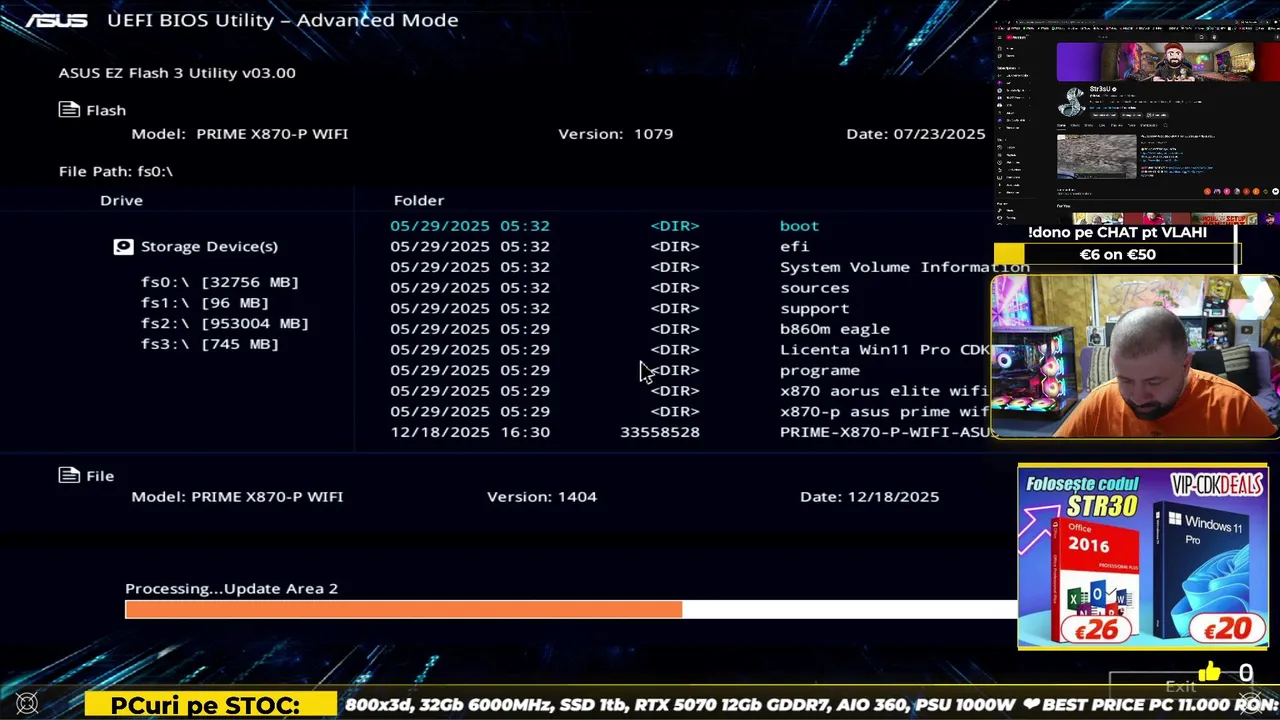Click the Storage Device(s) drive icon

(123, 246)
